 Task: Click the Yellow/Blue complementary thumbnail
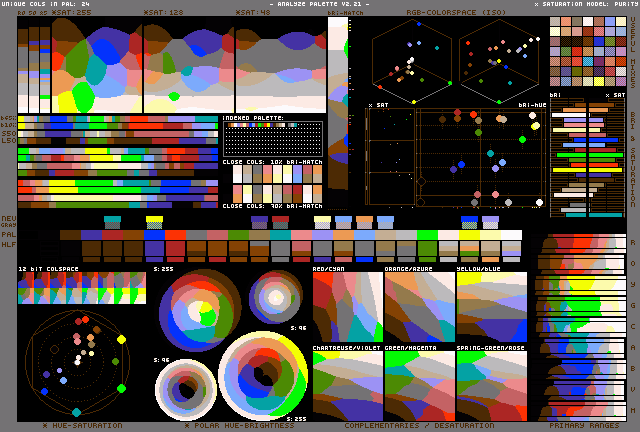point(491,307)
